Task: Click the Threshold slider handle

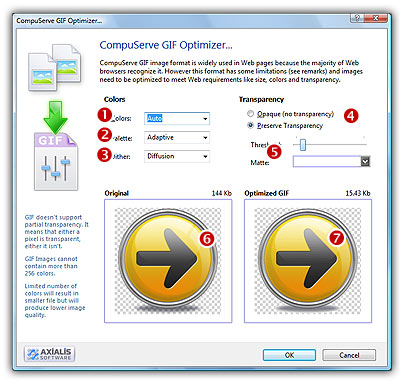Action: (303, 145)
